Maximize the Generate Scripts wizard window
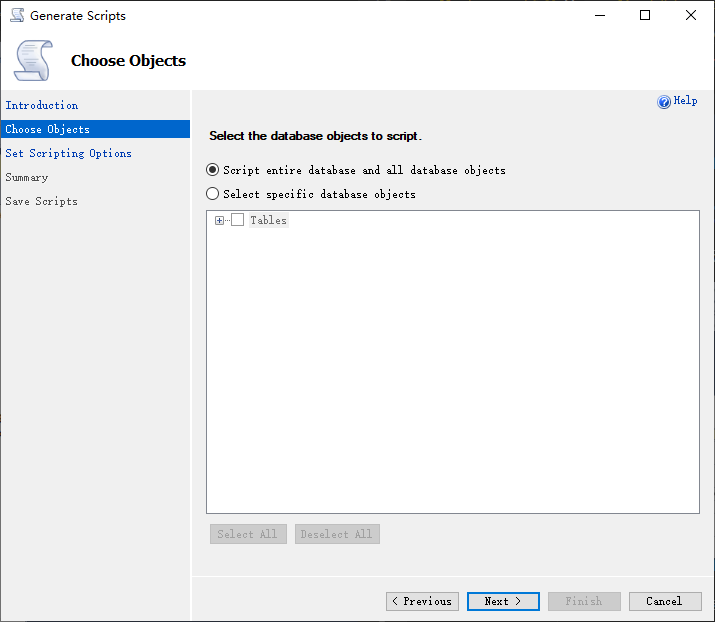Viewport: 715px width, 622px height. pos(645,16)
